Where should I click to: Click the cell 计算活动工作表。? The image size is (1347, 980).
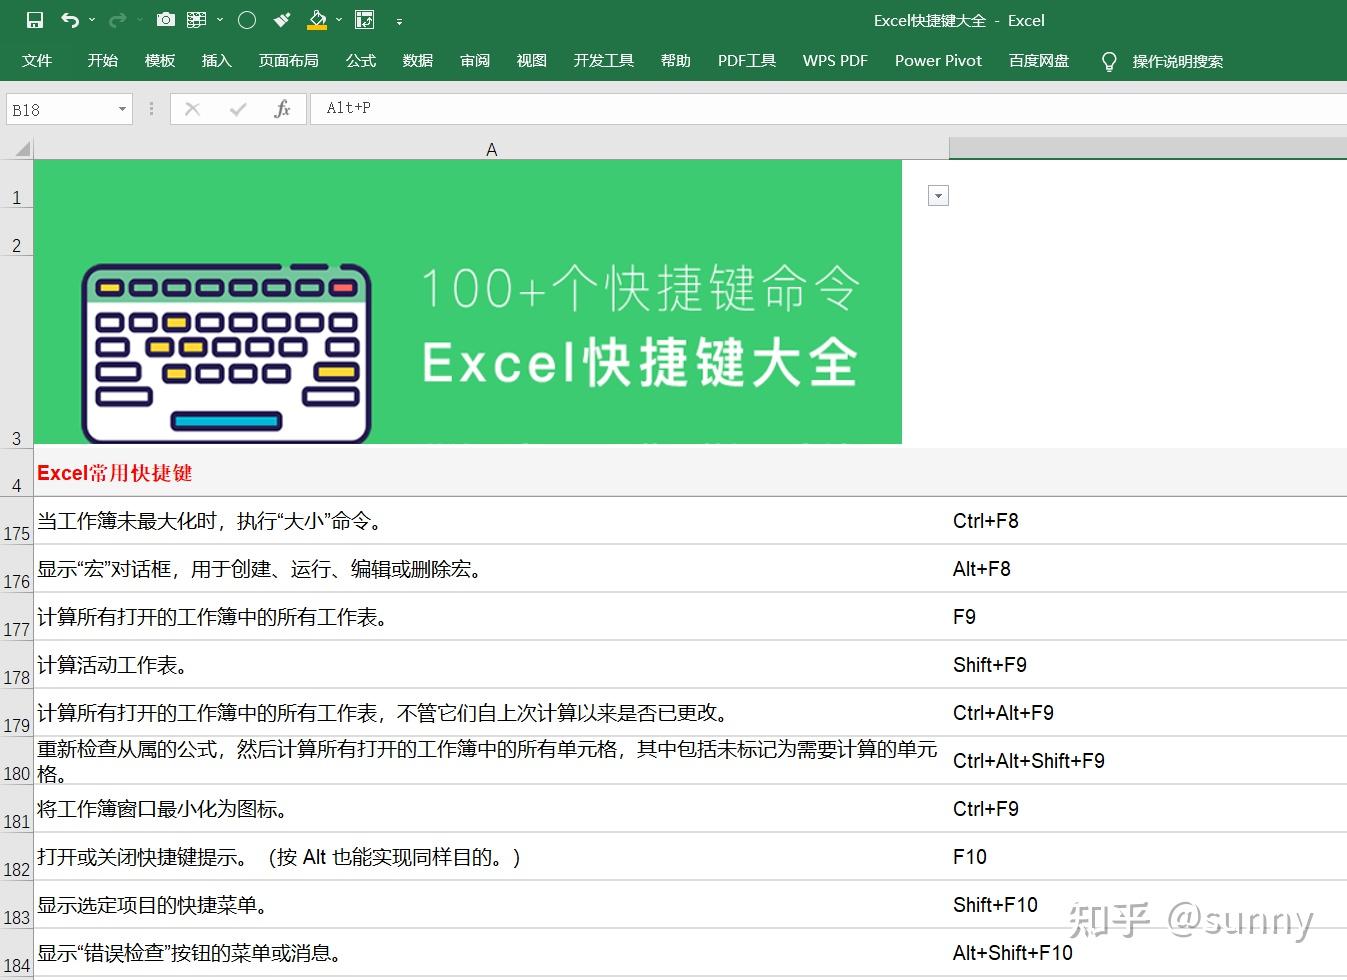(491, 665)
